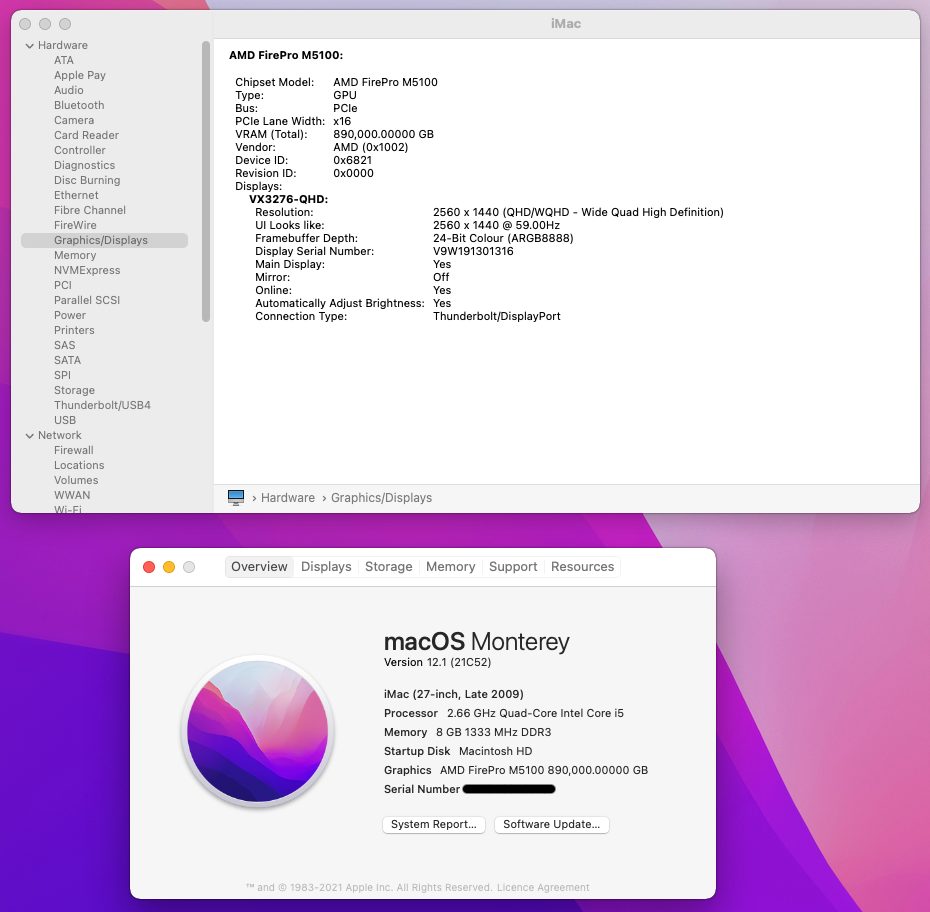Select Storage in System Information sidebar
Screen dimensions: 930x912
coord(75,390)
